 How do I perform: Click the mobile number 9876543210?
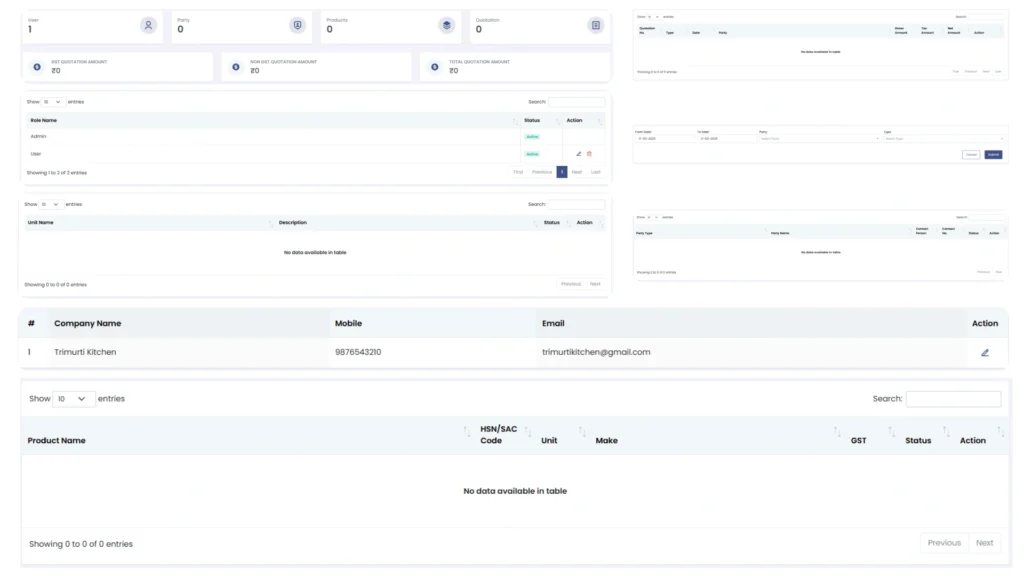[358, 352]
